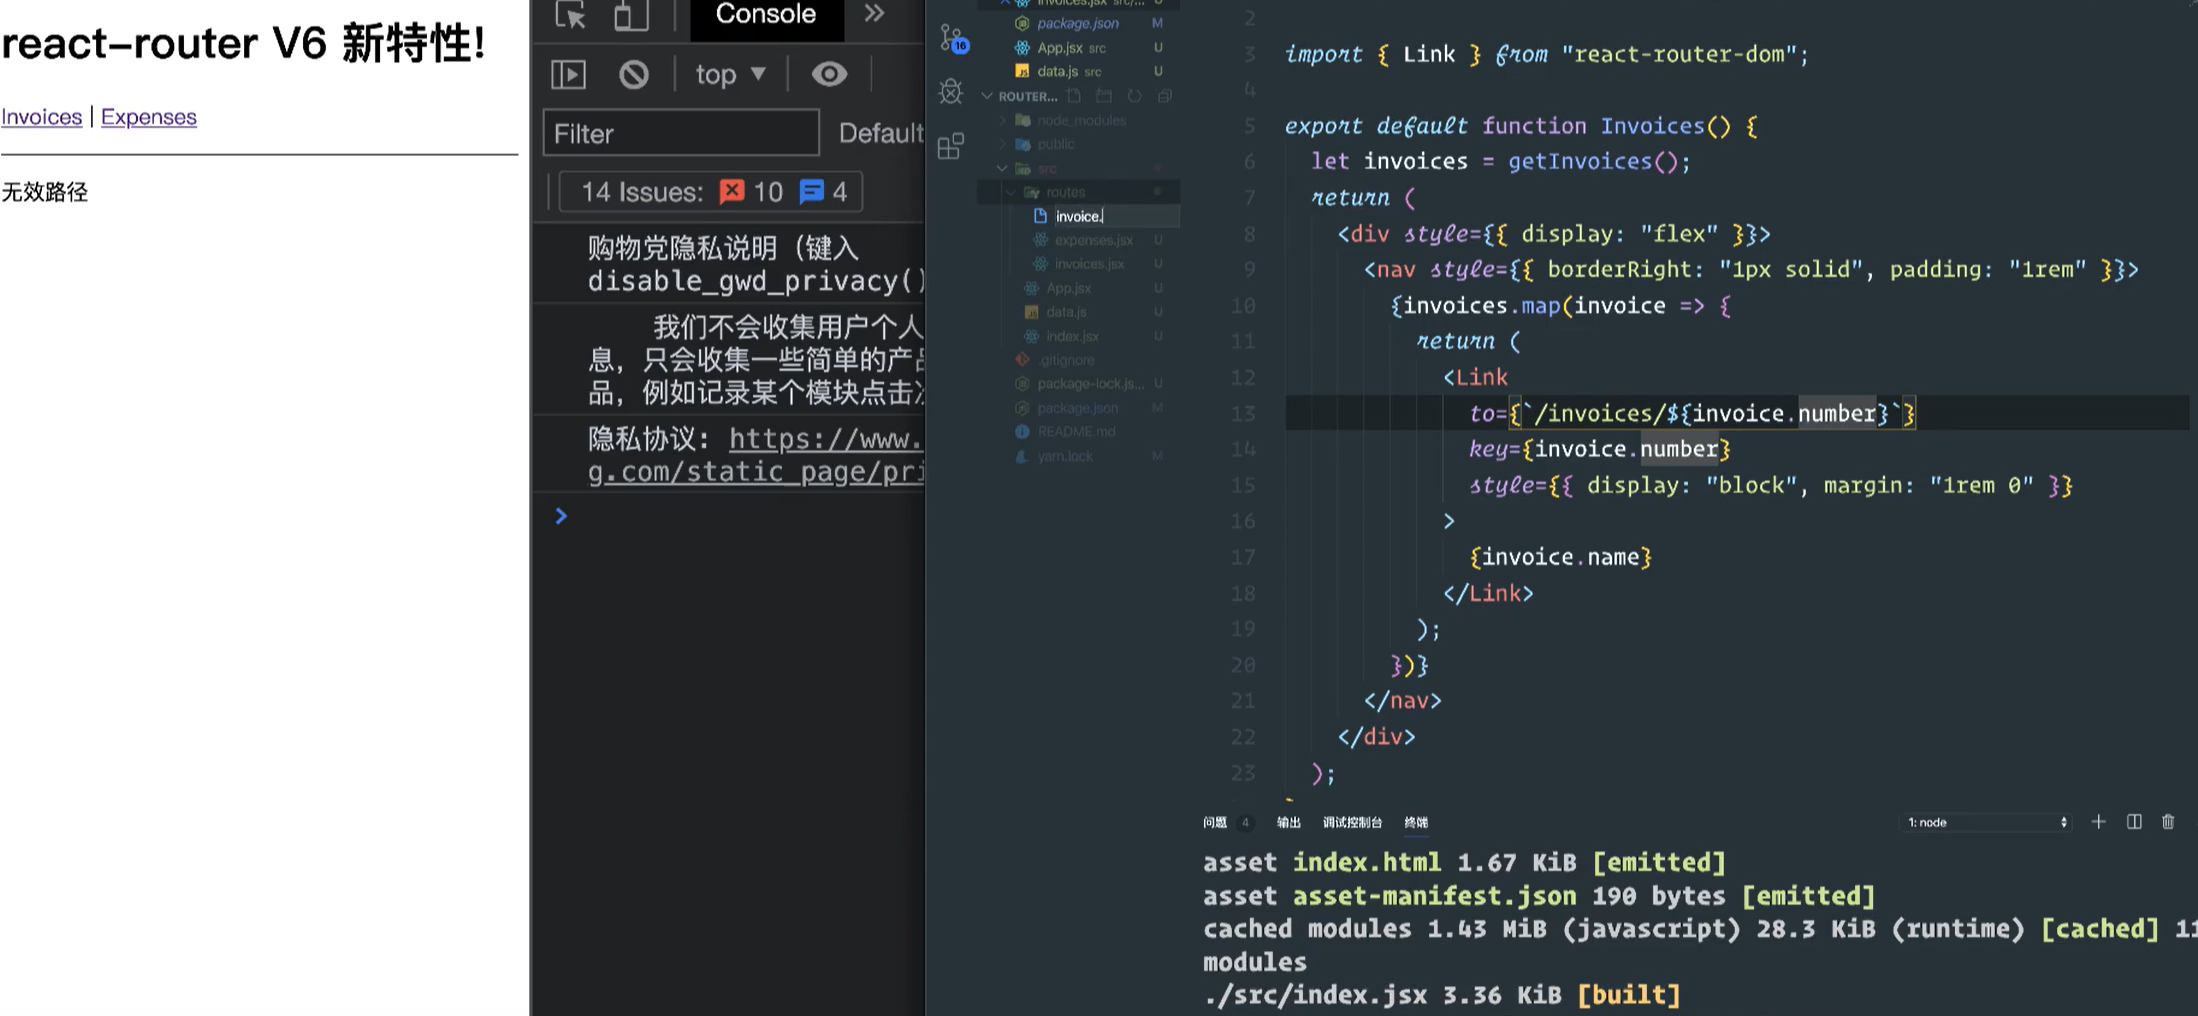Open the Expenses link on the page
2198x1016 pixels.
(148, 117)
